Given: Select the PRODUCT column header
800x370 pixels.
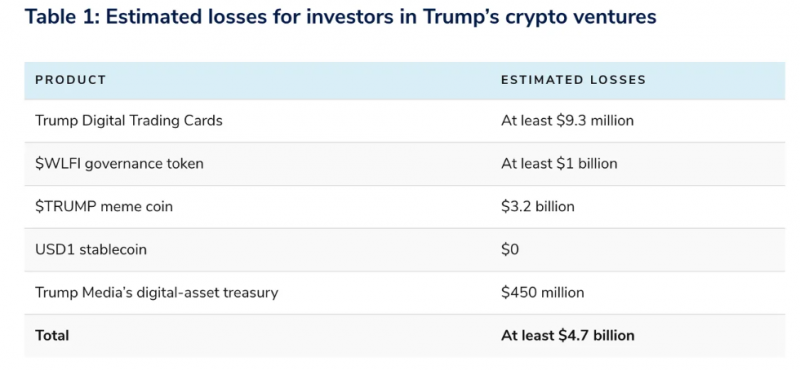Looking at the screenshot, I should pyautogui.click(x=70, y=80).
